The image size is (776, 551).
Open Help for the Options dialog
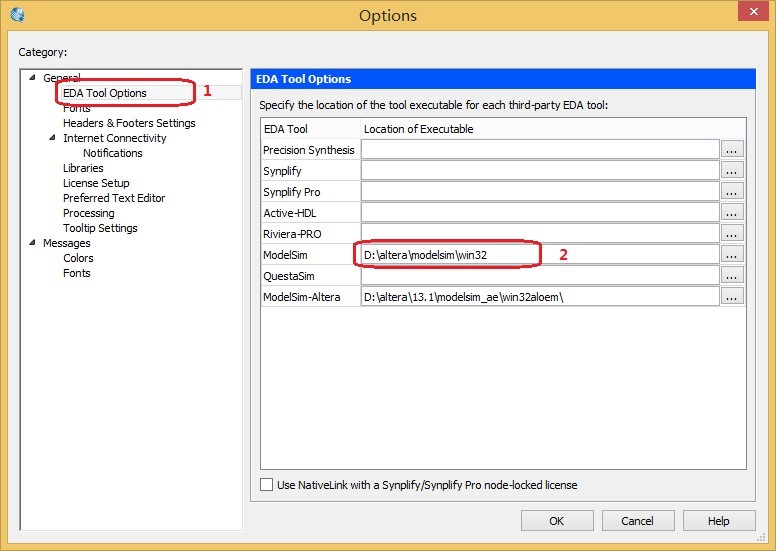click(718, 521)
